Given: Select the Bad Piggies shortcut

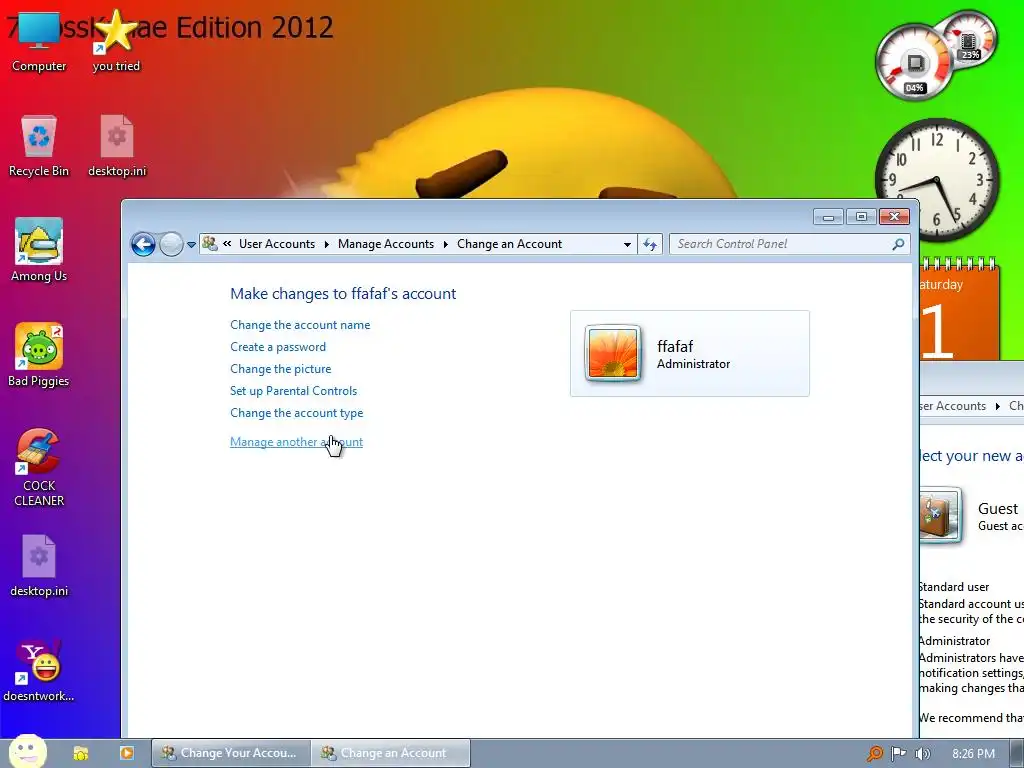Looking at the screenshot, I should (39, 355).
